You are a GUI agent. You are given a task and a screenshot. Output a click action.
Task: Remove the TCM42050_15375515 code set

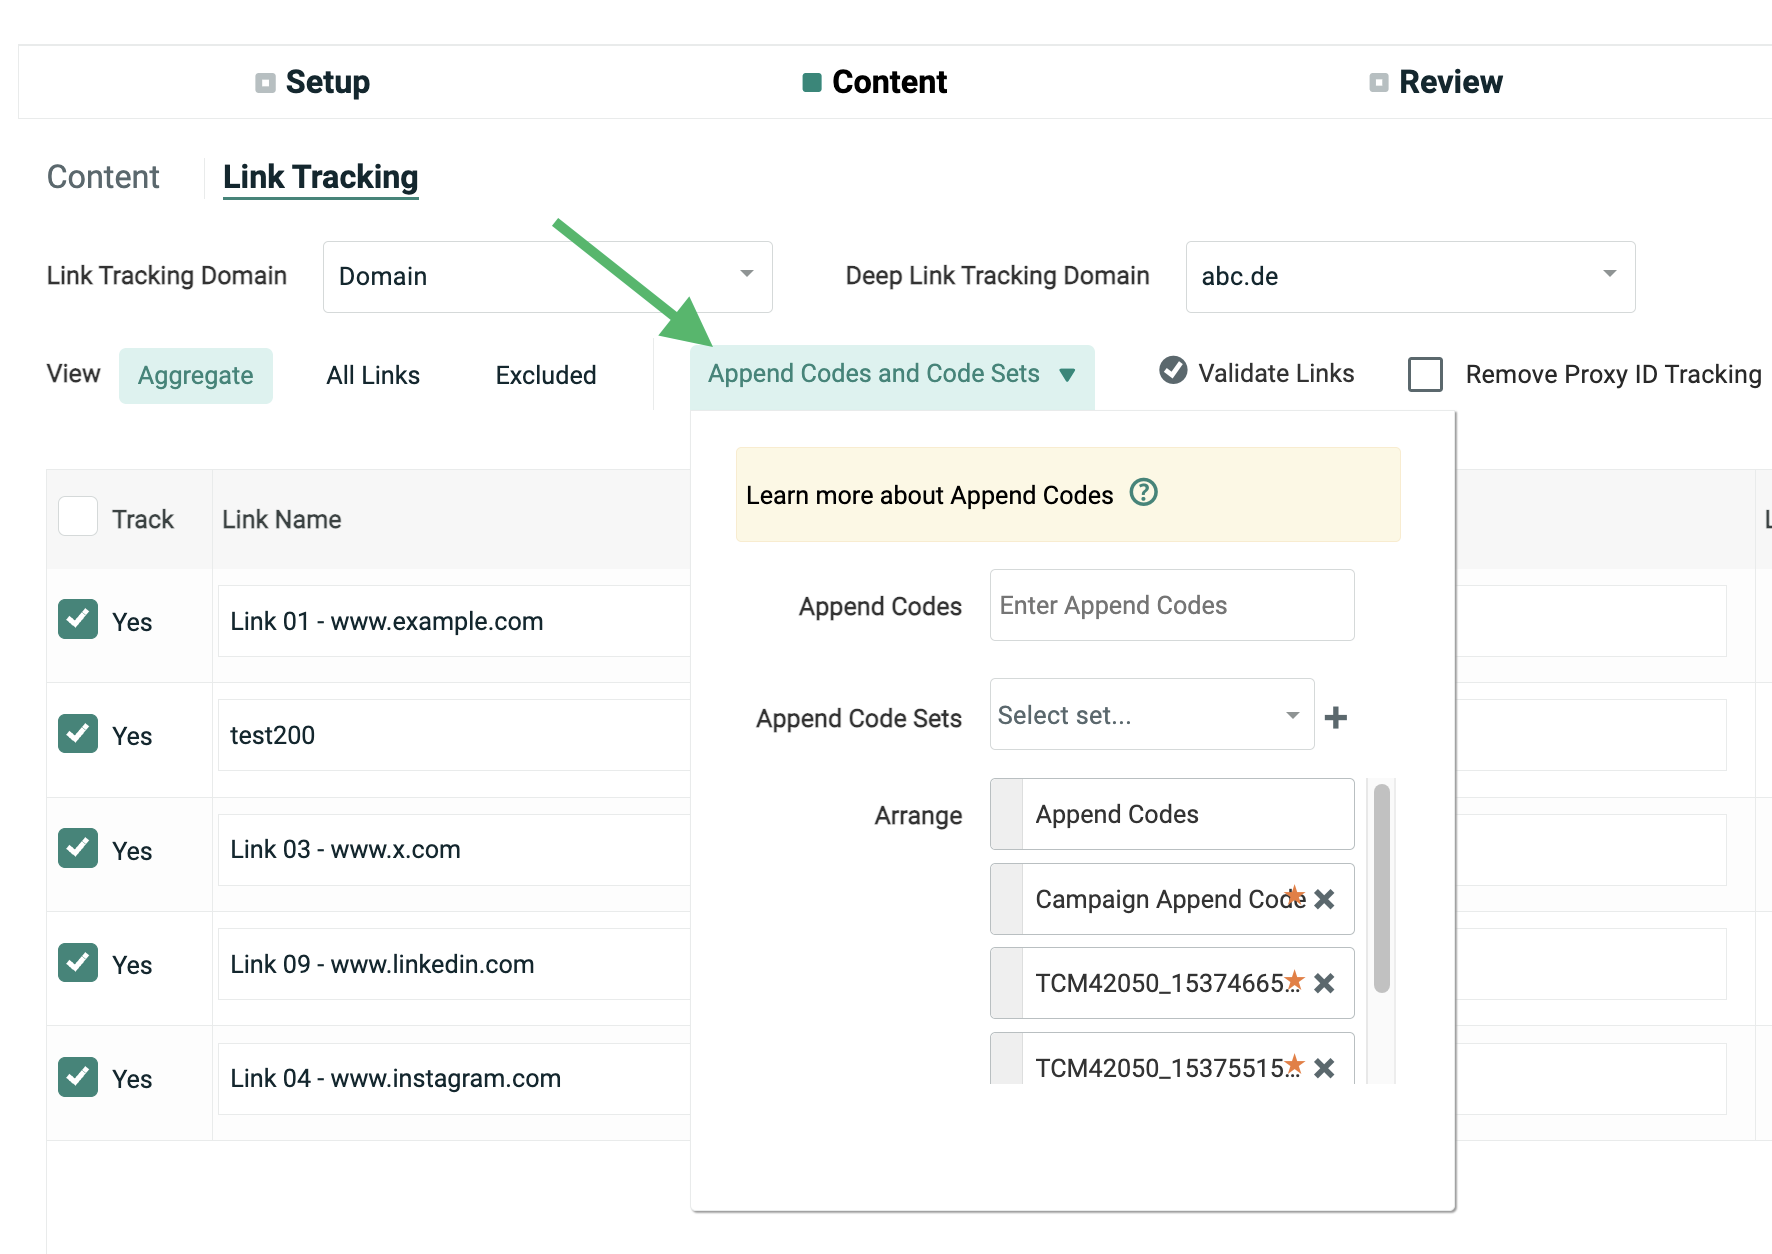tap(1325, 1067)
